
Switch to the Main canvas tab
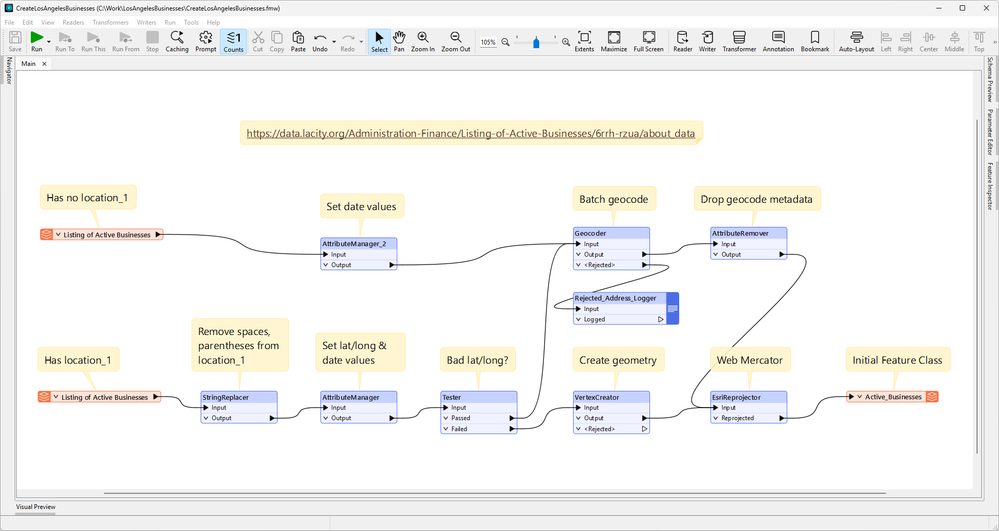pos(29,63)
